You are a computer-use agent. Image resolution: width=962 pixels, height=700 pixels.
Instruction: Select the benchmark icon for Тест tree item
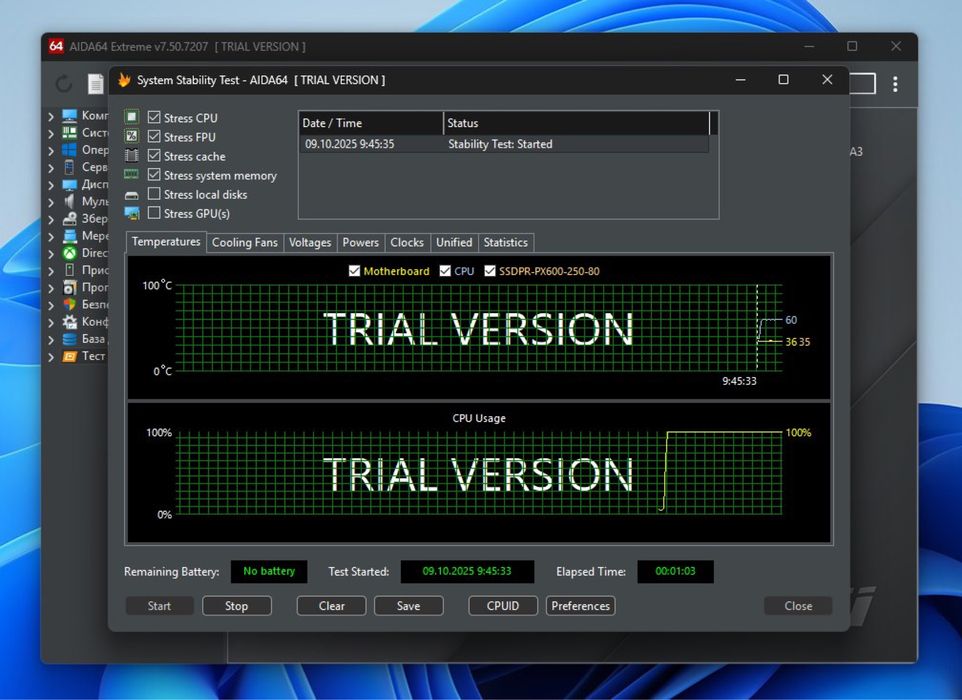[70, 356]
